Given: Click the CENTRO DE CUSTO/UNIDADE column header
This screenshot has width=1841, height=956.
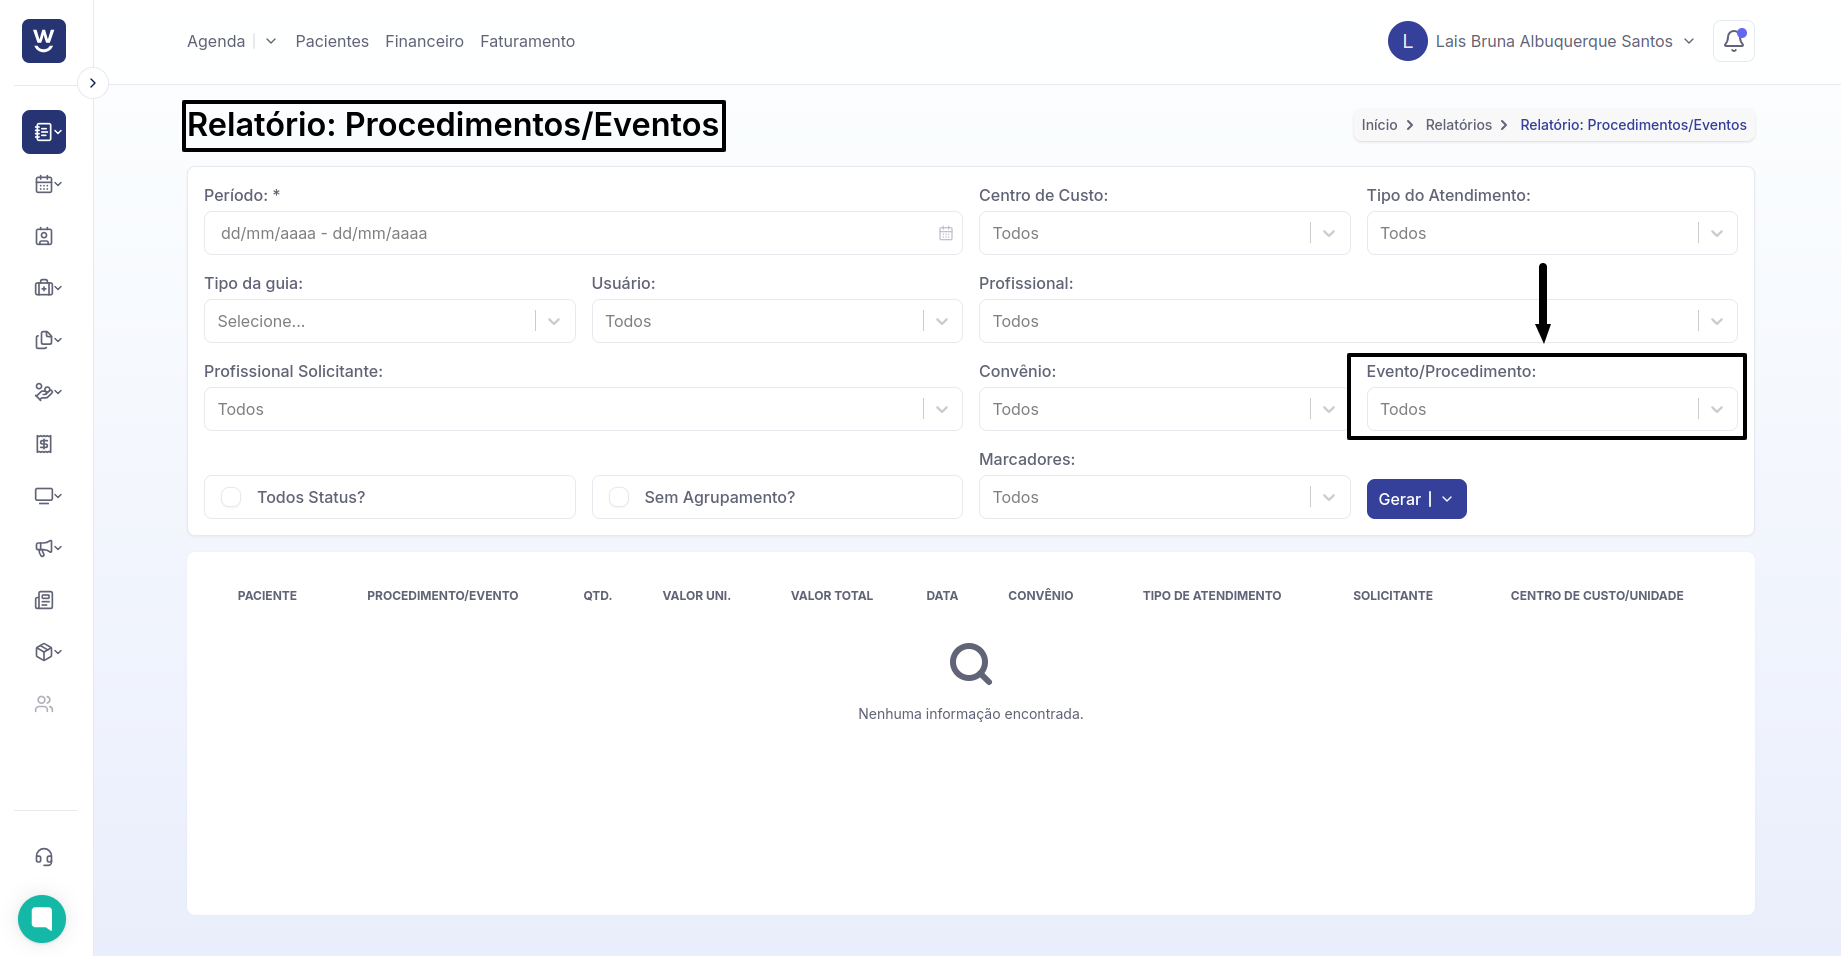Looking at the screenshot, I should pyautogui.click(x=1597, y=596).
